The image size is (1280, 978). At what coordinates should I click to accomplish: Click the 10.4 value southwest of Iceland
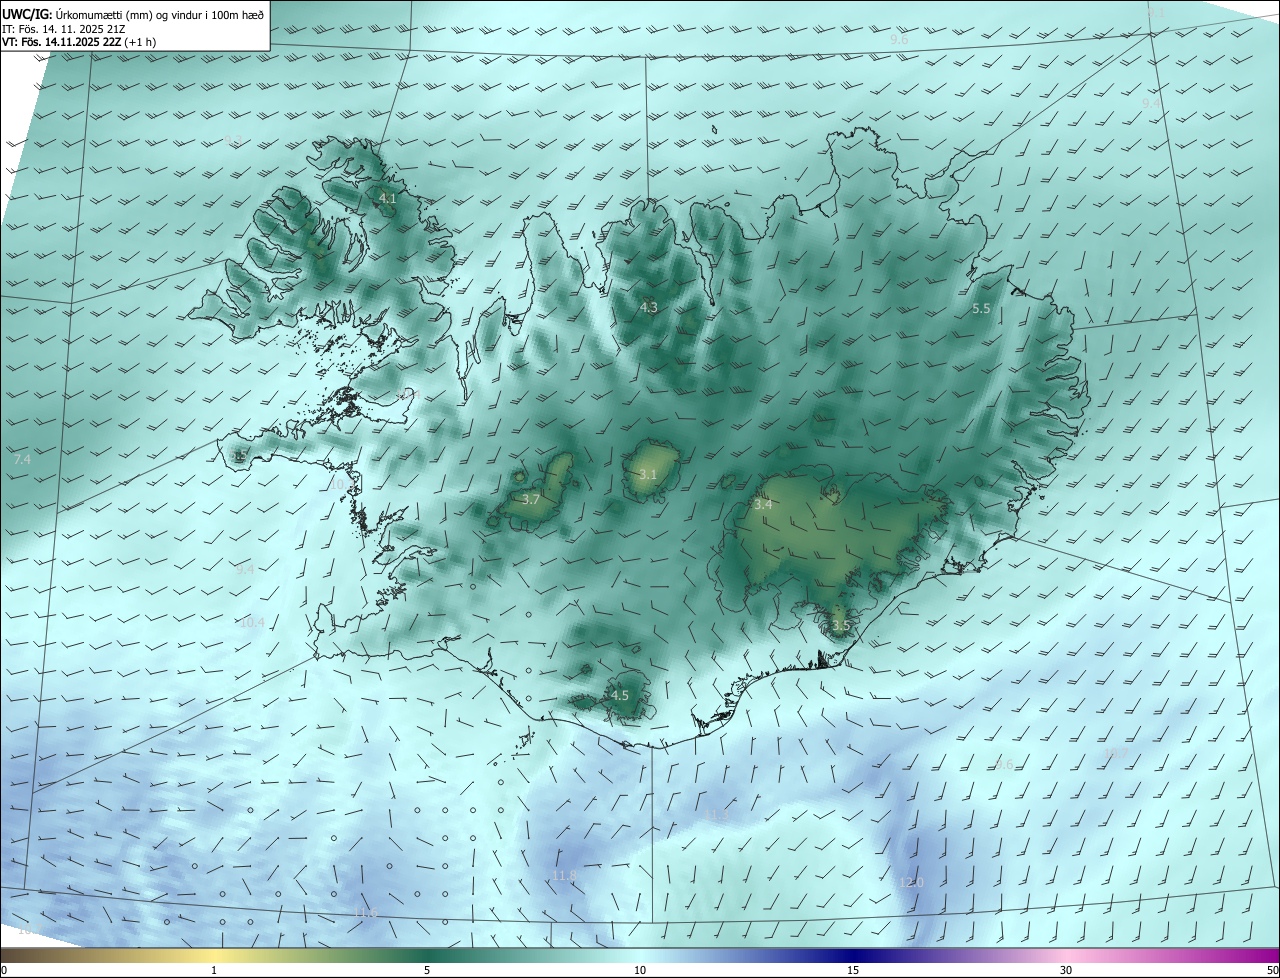click(252, 622)
